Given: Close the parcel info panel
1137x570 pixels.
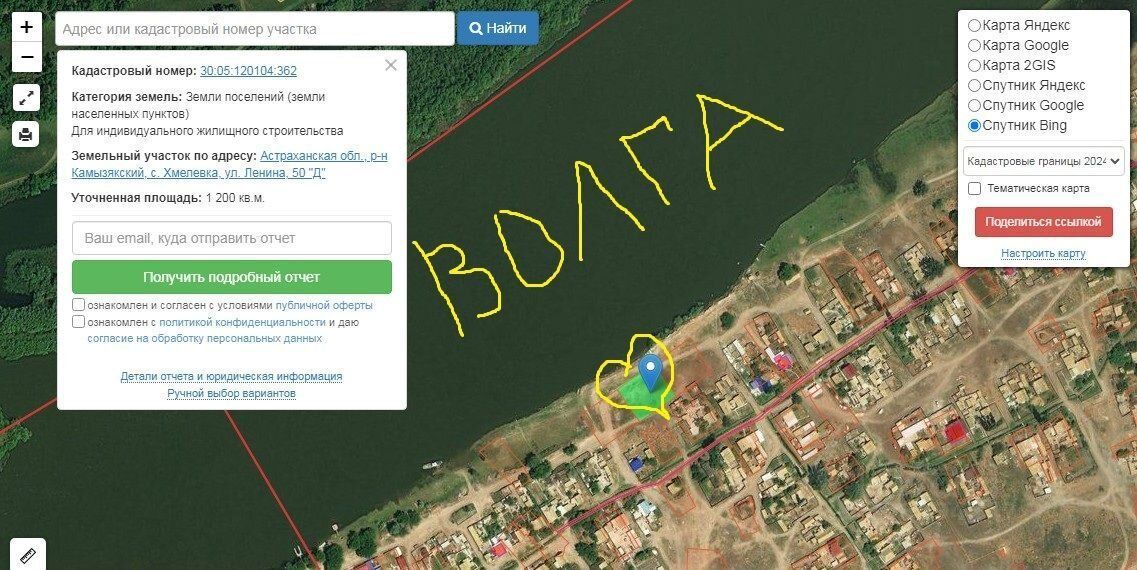Looking at the screenshot, I should tap(391, 65).
